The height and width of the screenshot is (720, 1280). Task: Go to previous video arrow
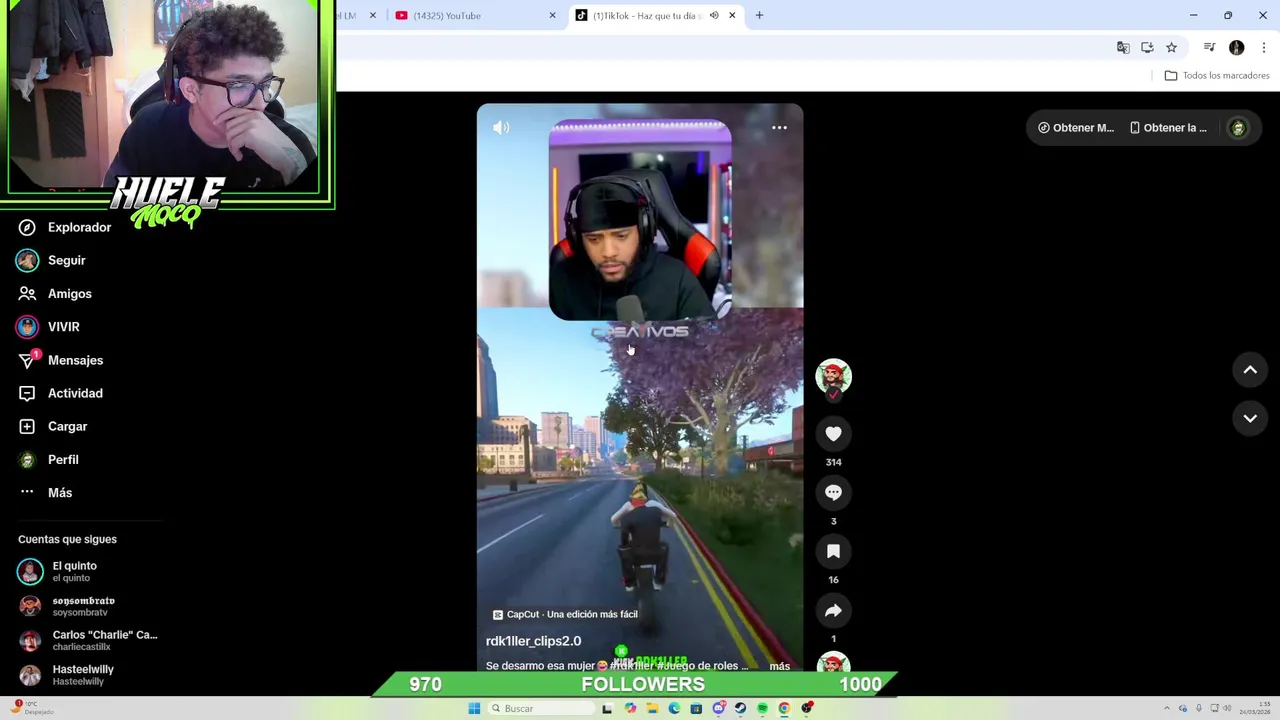[x=1250, y=370]
